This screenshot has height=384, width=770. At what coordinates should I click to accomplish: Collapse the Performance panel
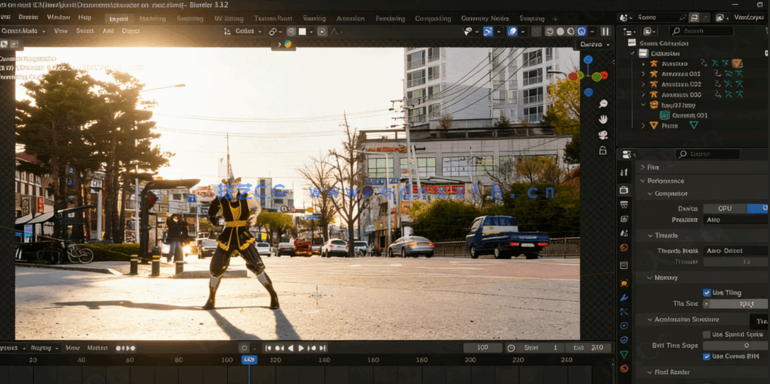665,181
